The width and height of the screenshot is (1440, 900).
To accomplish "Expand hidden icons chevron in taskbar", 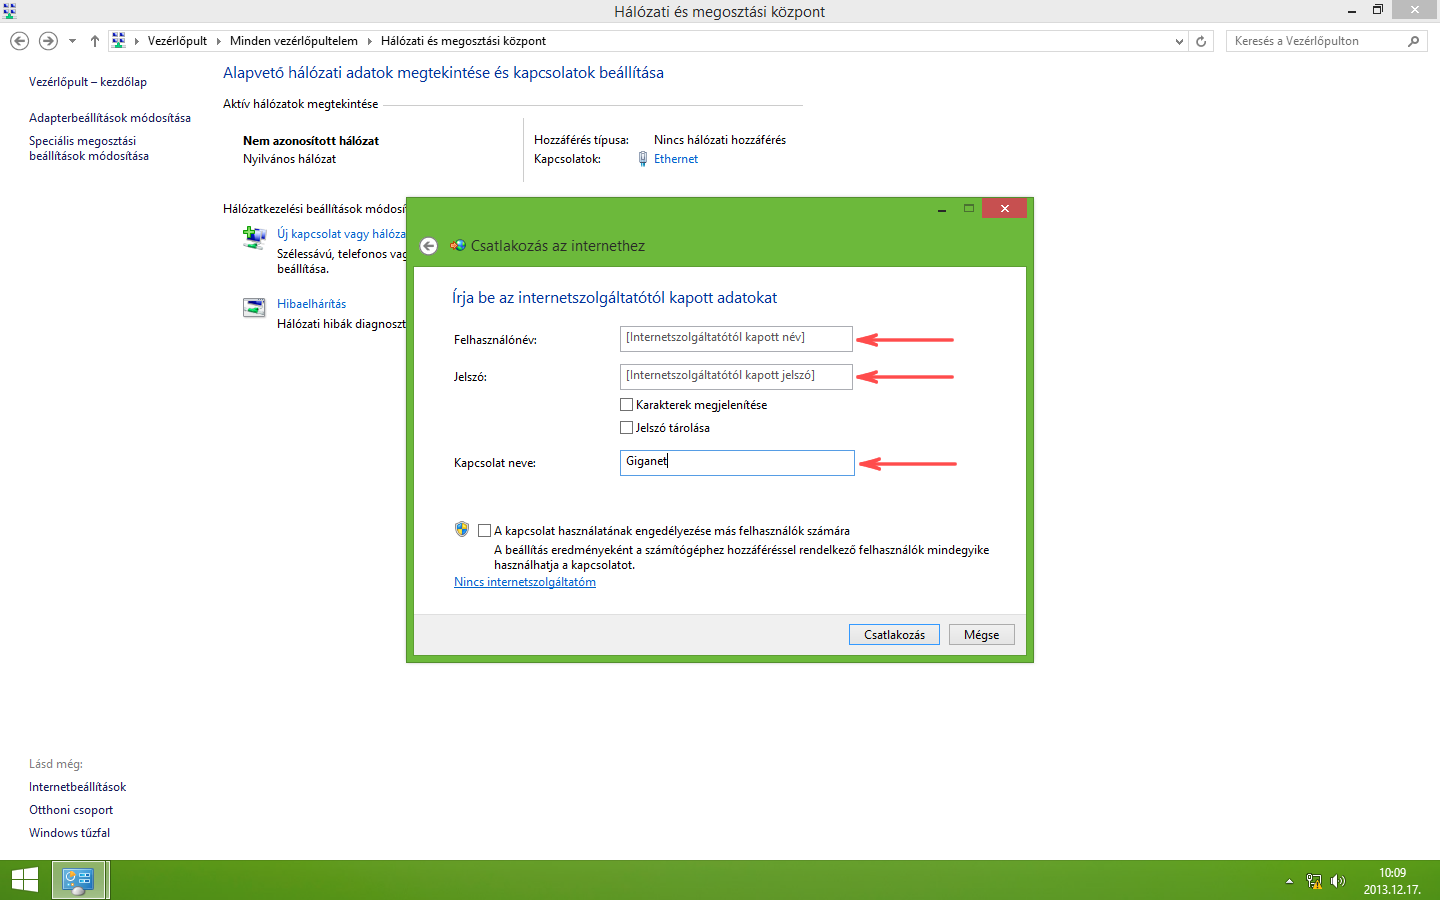I will [x=1289, y=880].
